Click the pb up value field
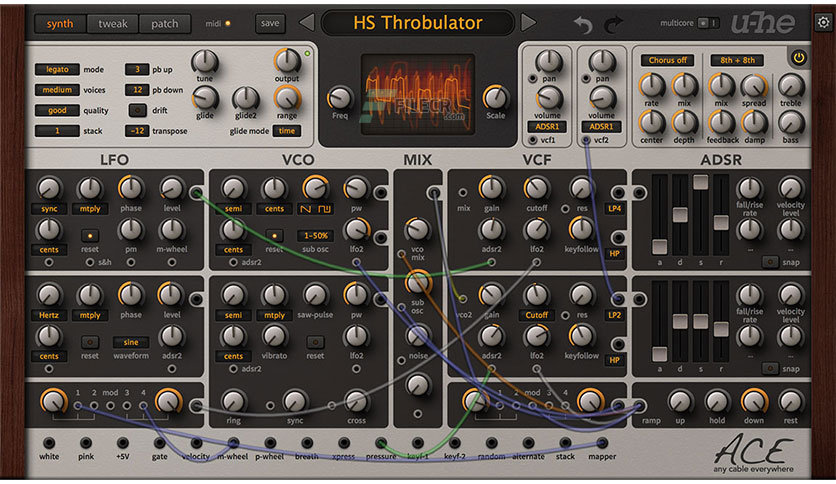This screenshot has width=836, height=484. 138,69
